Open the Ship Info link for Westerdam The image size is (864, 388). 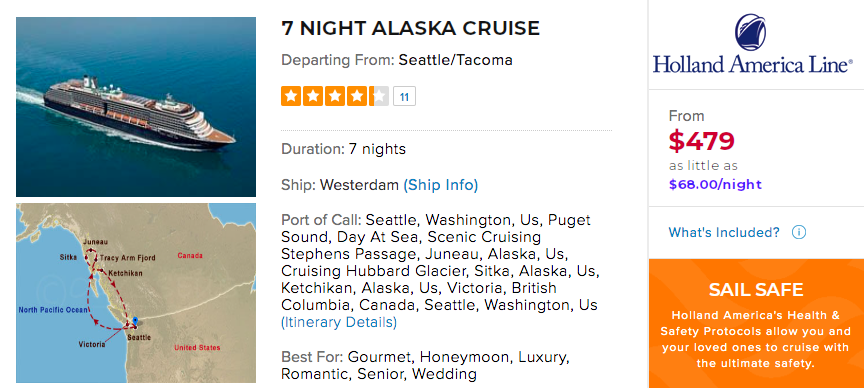(x=441, y=185)
